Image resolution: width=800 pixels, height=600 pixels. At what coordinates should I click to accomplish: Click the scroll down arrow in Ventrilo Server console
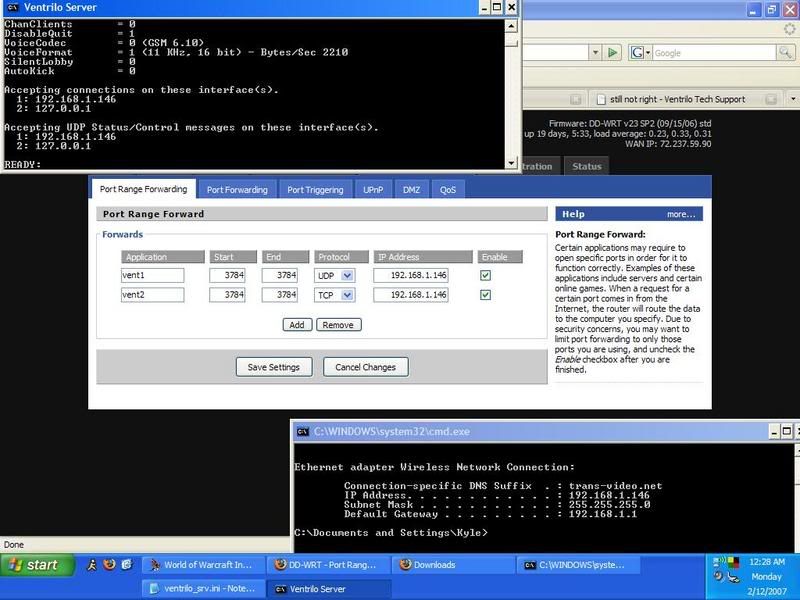click(x=511, y=163)
